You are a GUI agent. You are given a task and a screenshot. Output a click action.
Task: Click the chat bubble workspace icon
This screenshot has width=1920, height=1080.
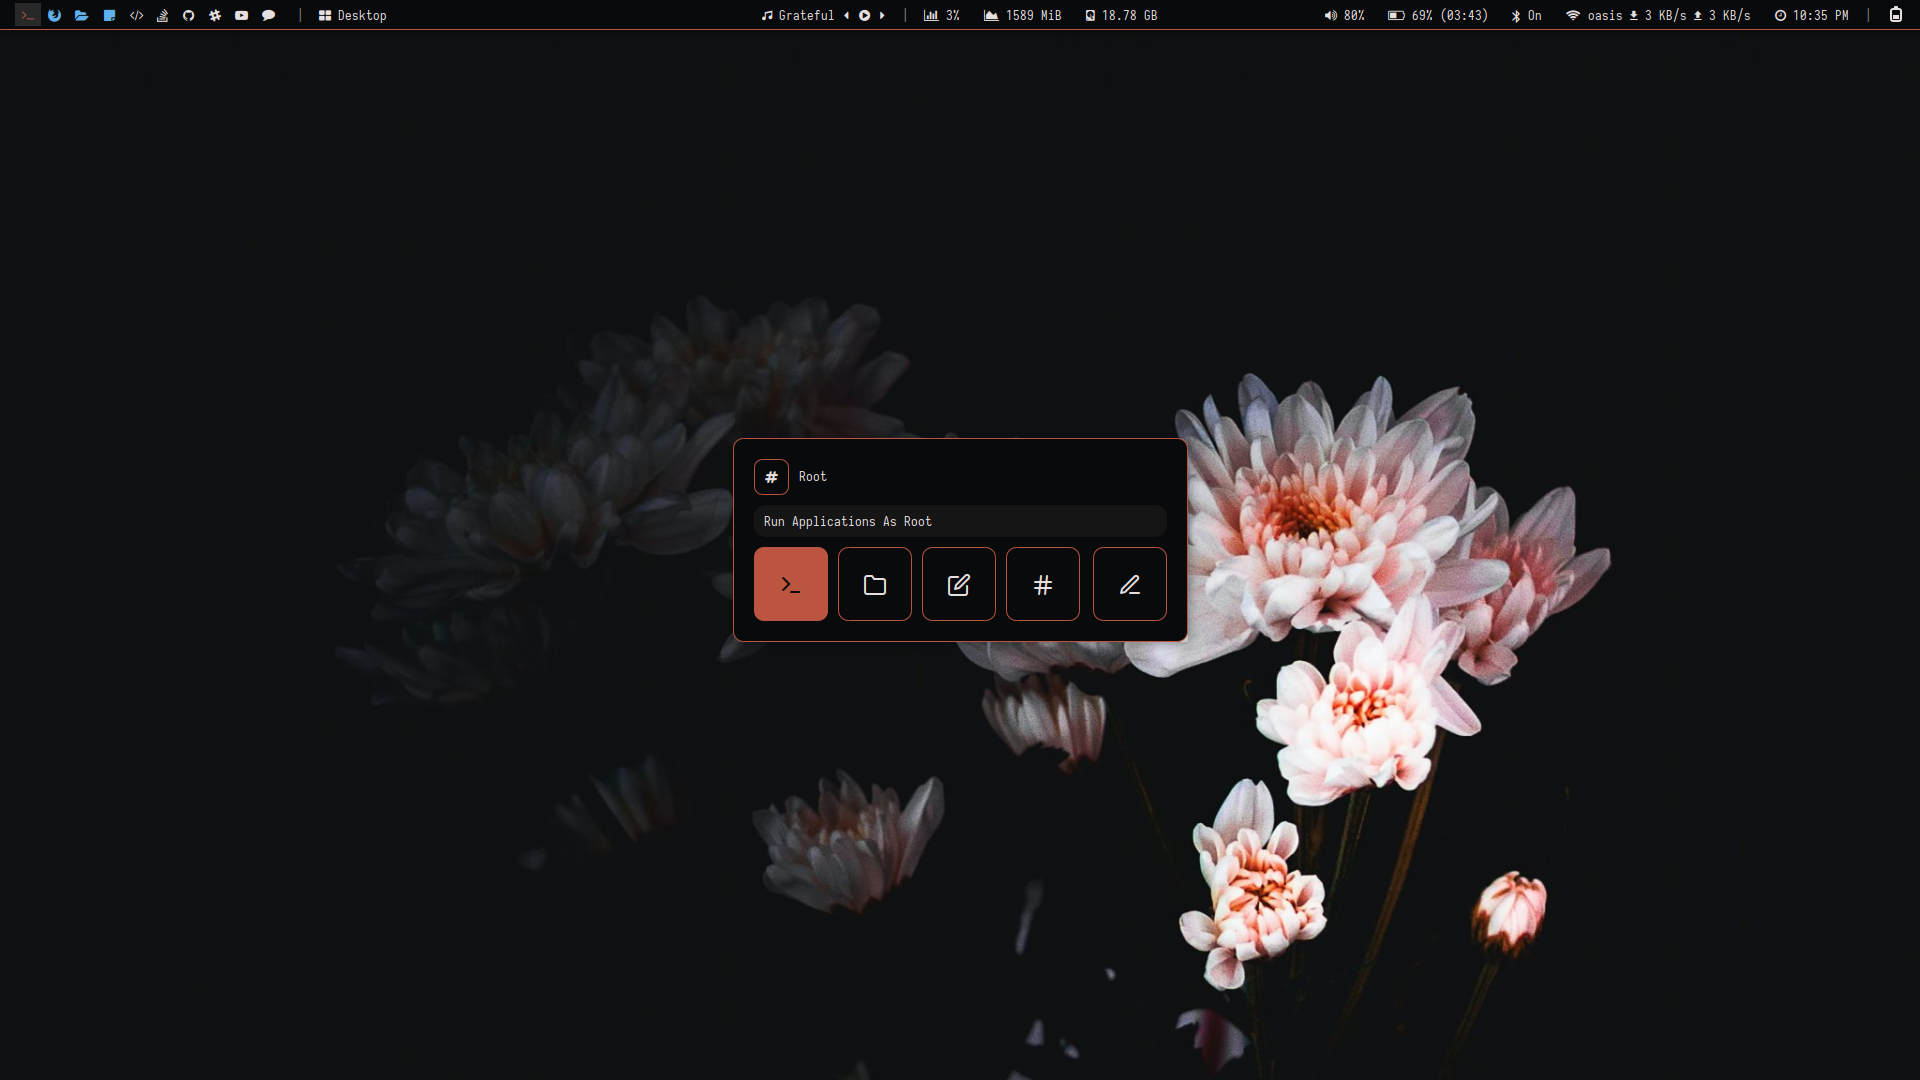point(268,15)
